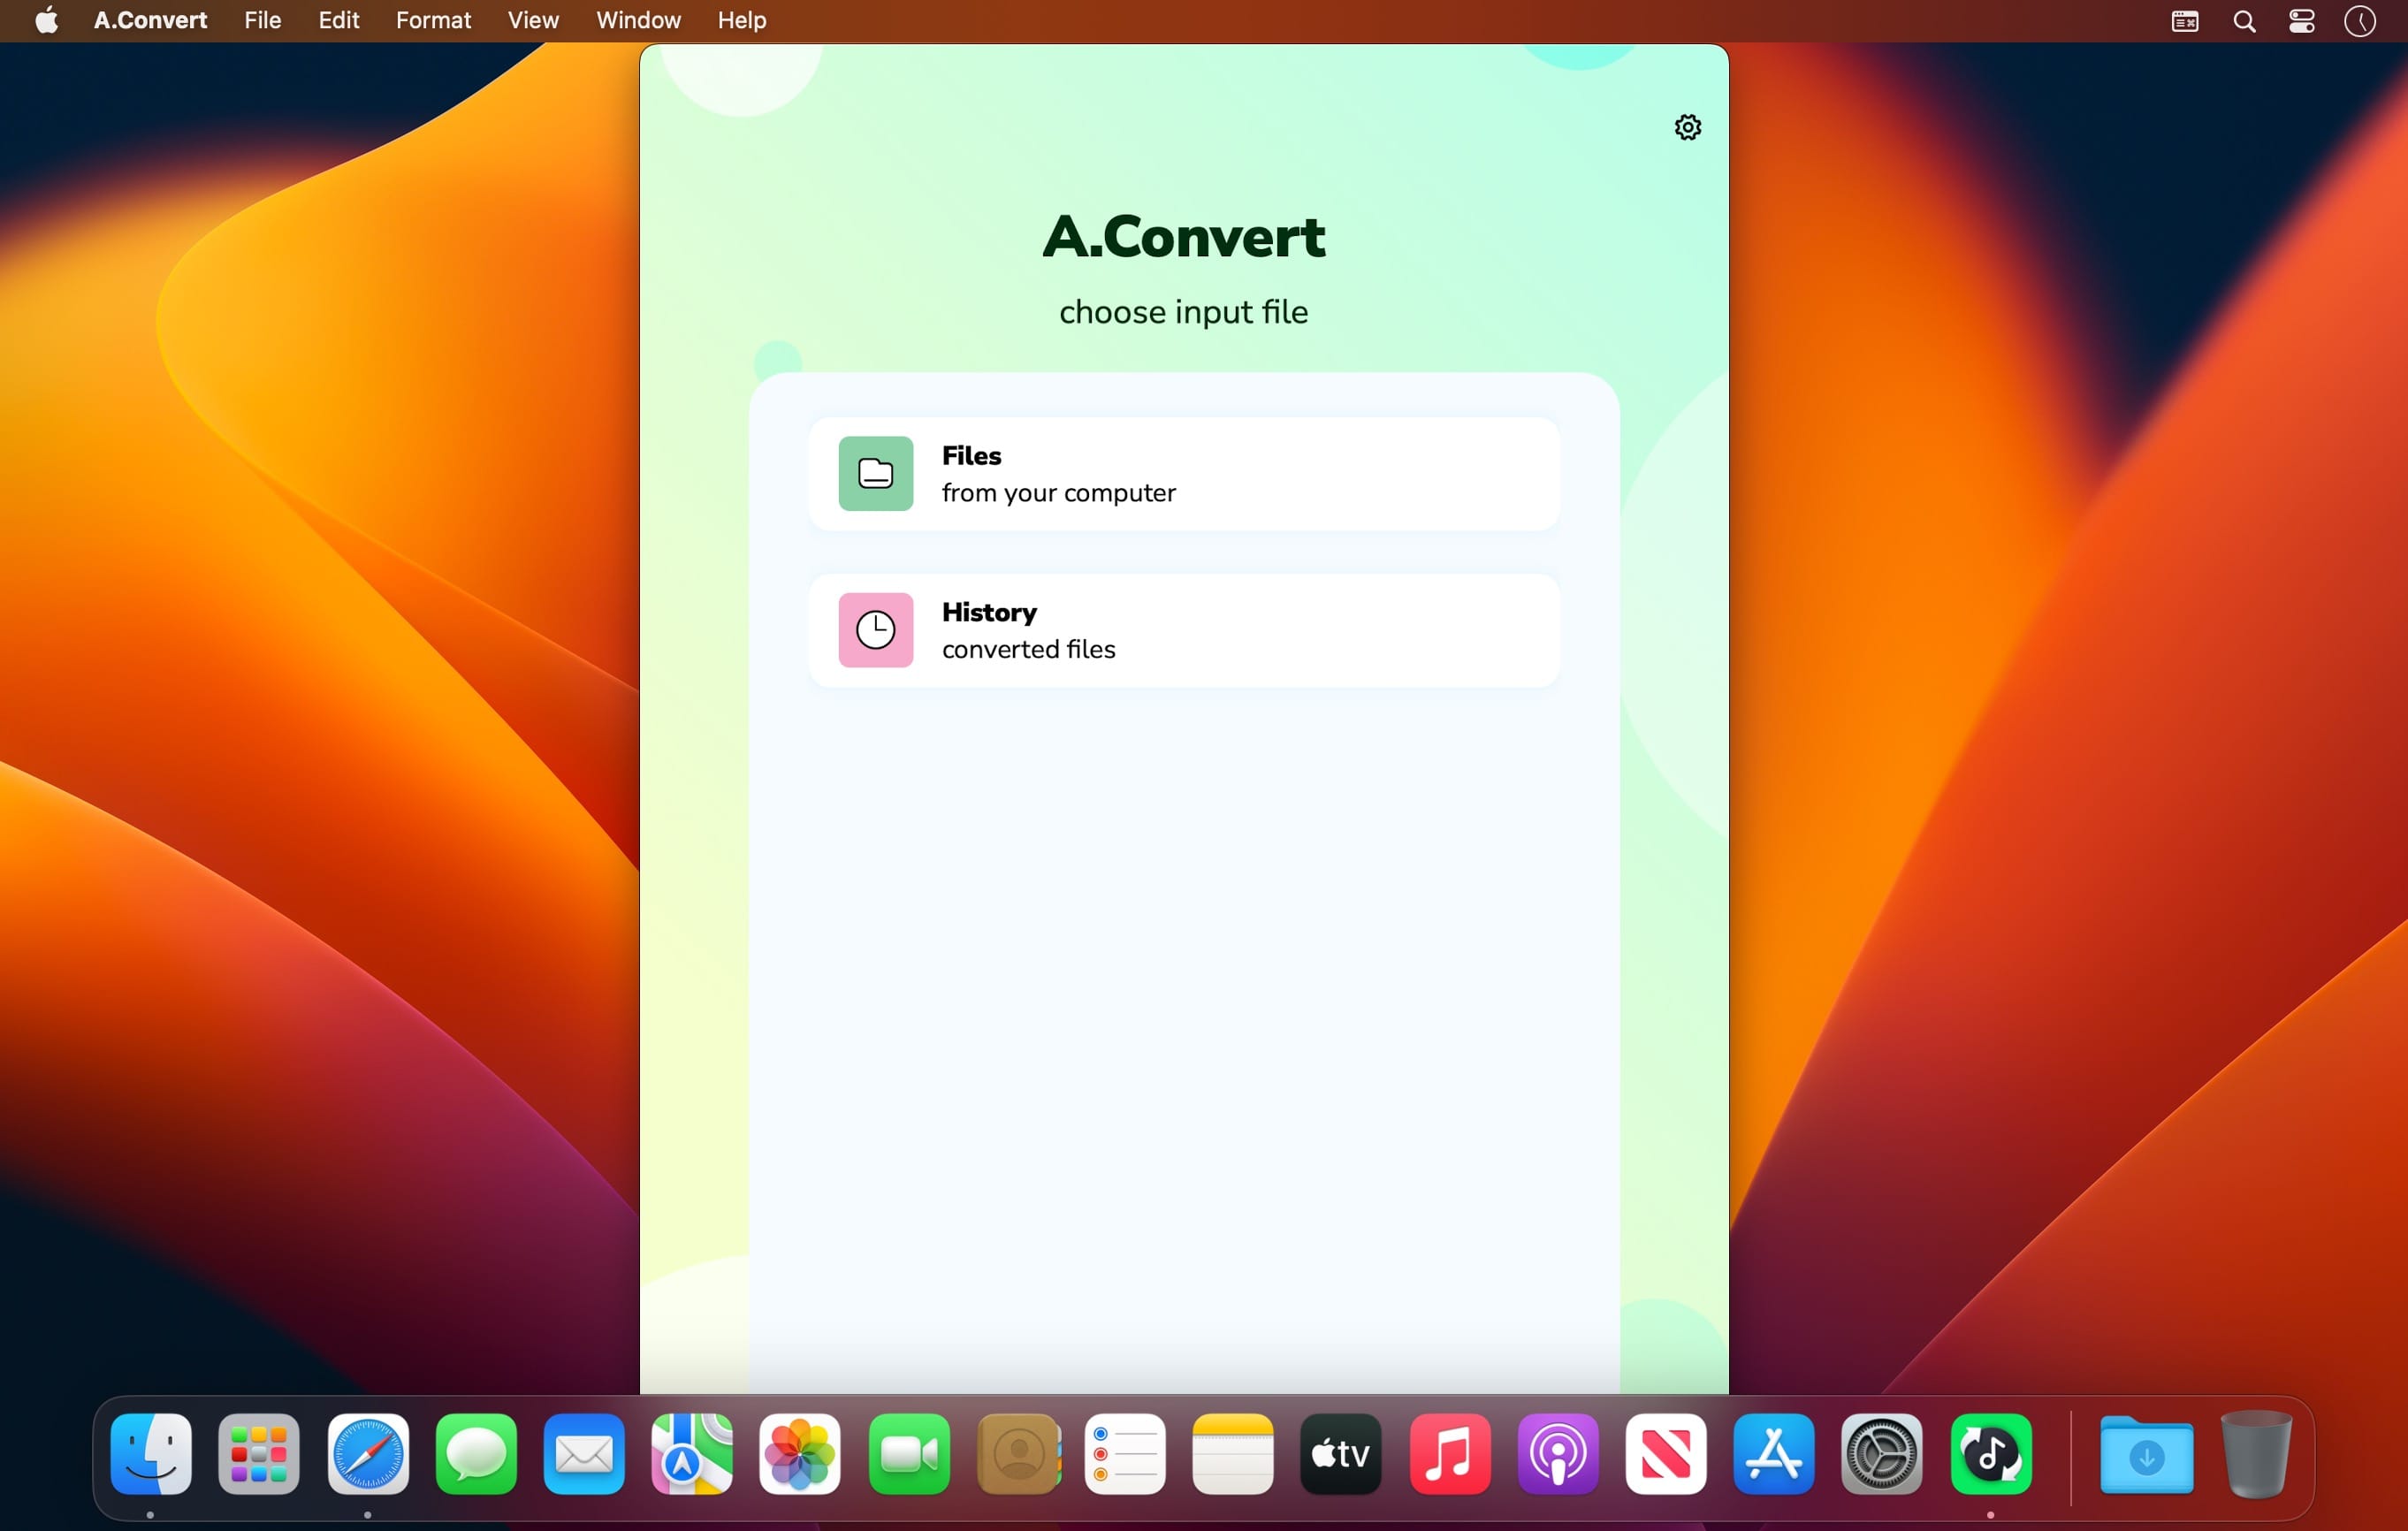2408x1531 pixels.
Task: Click the A.Convert app icon in Dock
Action: pos(1991,1454)
